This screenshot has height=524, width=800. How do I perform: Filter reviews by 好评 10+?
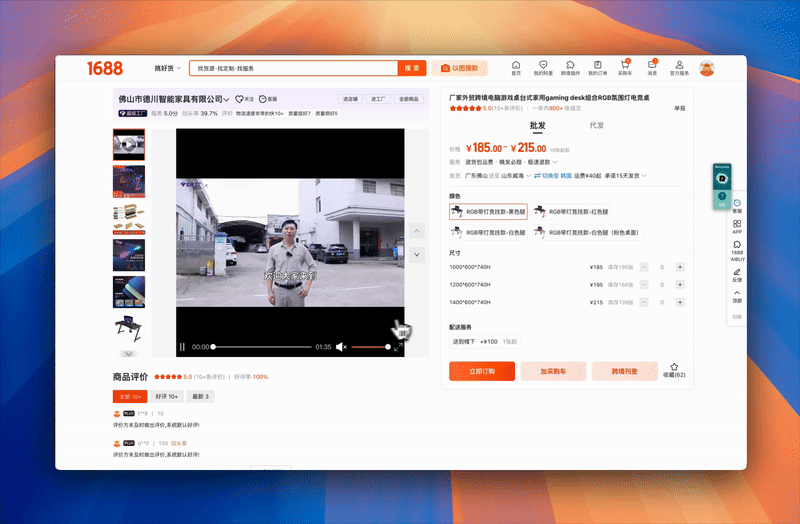click(x=167, y=397)
